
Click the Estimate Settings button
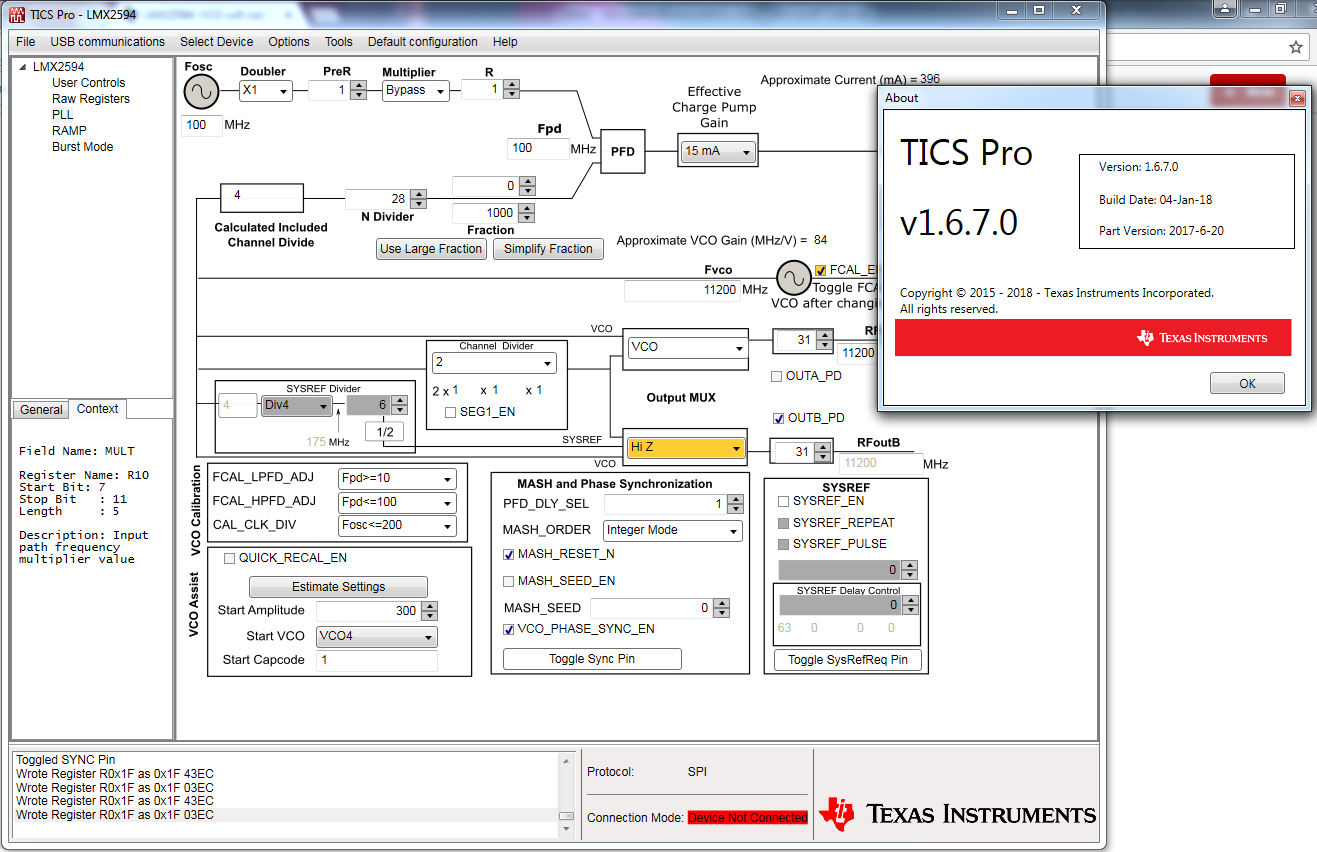338,587
